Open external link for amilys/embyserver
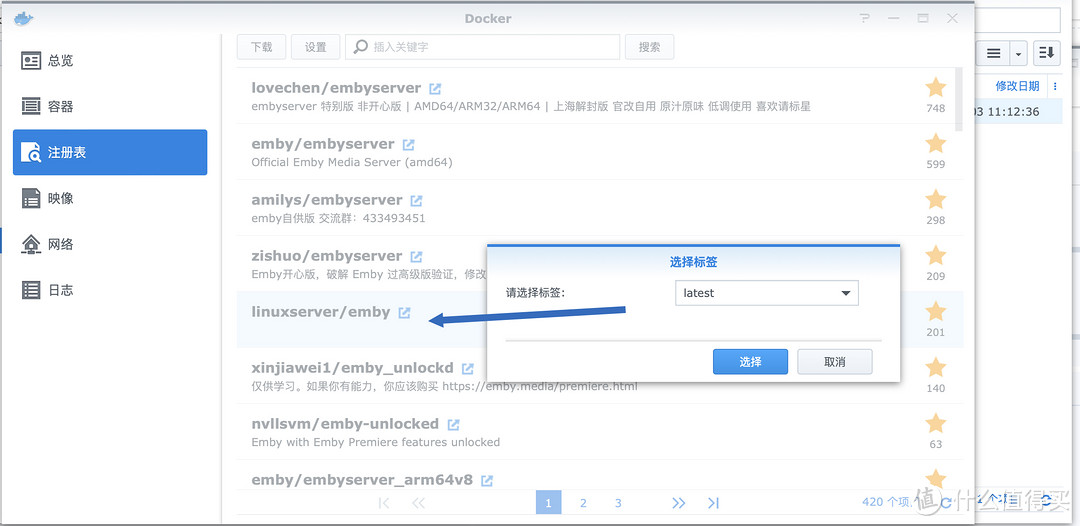The height and width of the screenshot is (526, 1080). 416,200
